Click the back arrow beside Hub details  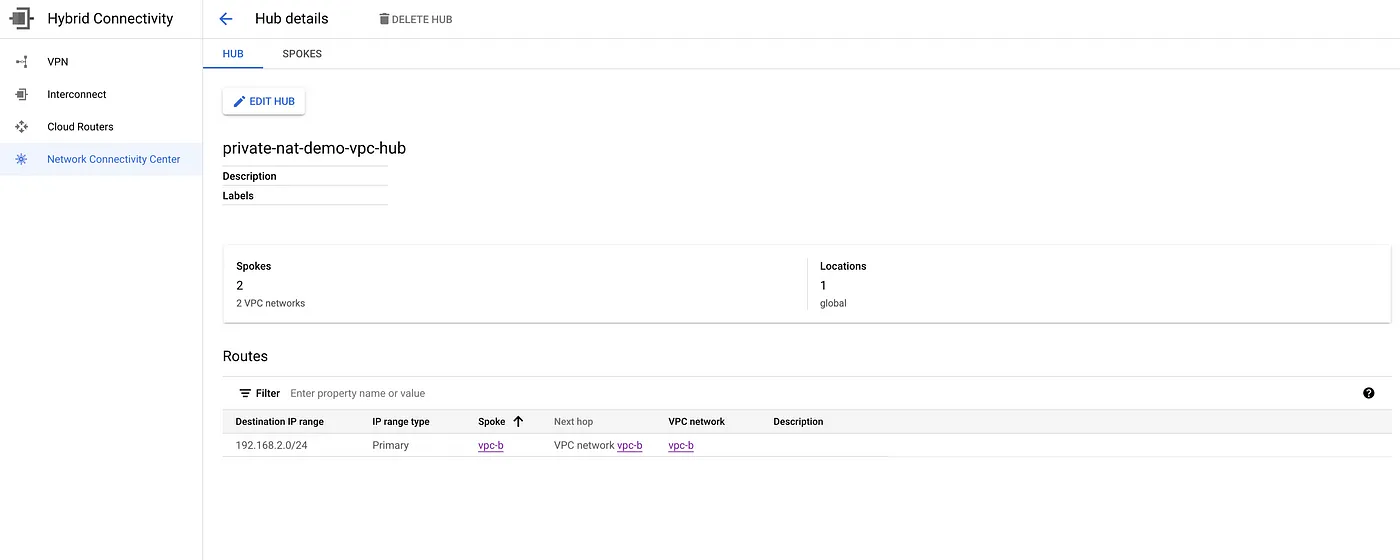click(x=226, y=19)
